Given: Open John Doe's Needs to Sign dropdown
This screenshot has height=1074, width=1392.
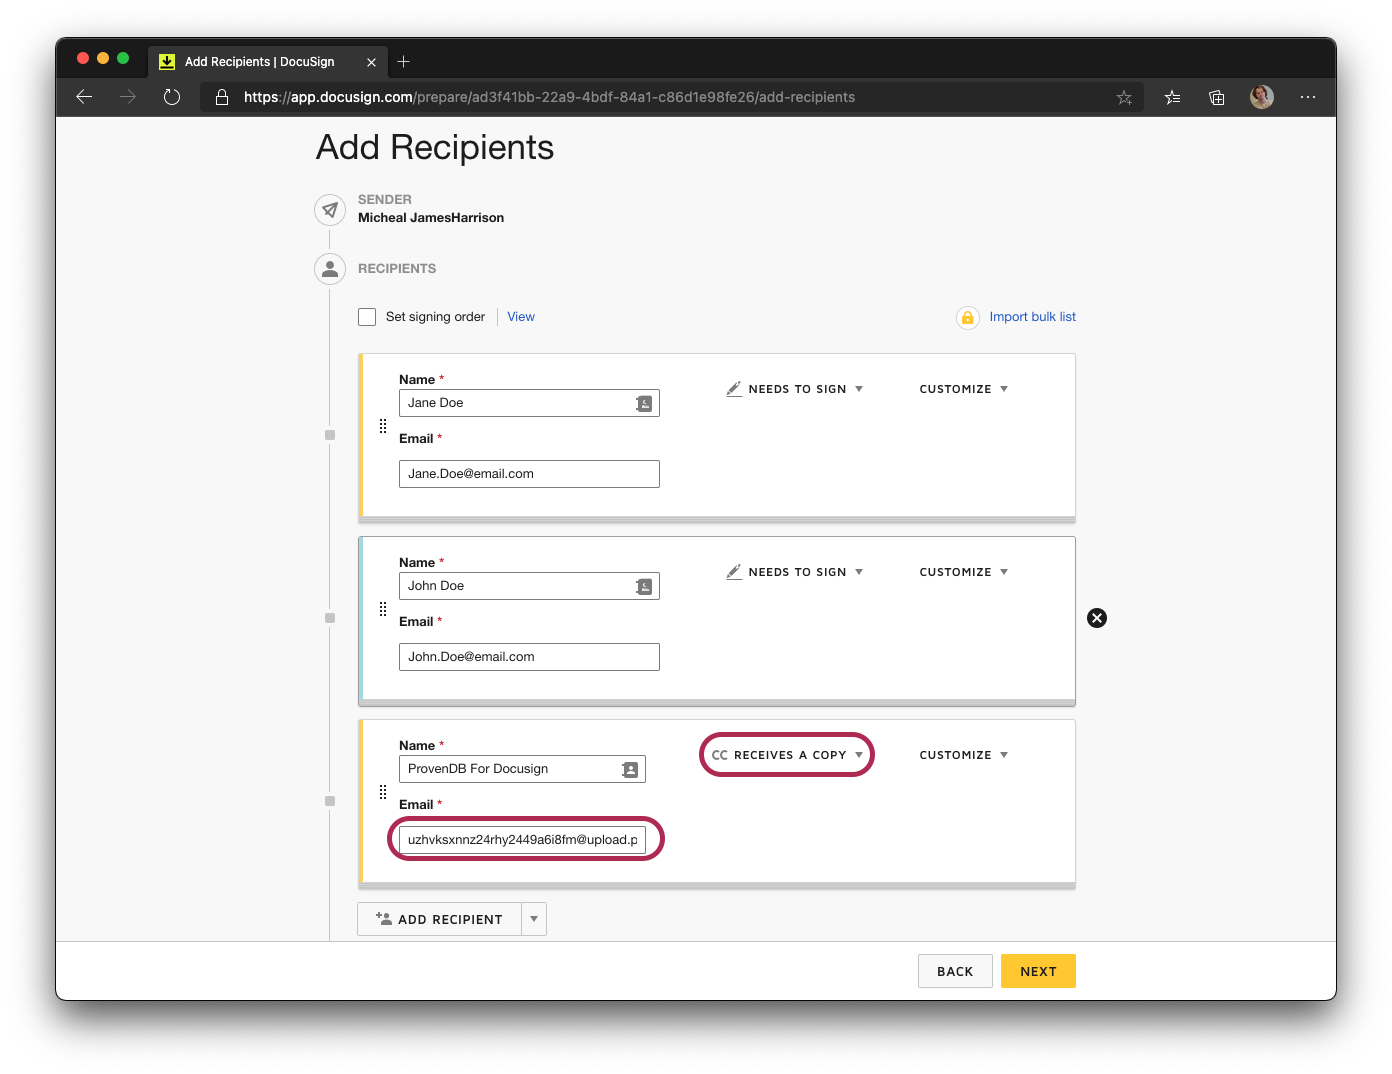Looking at the screenshot, I should click(x=795, y=572).
